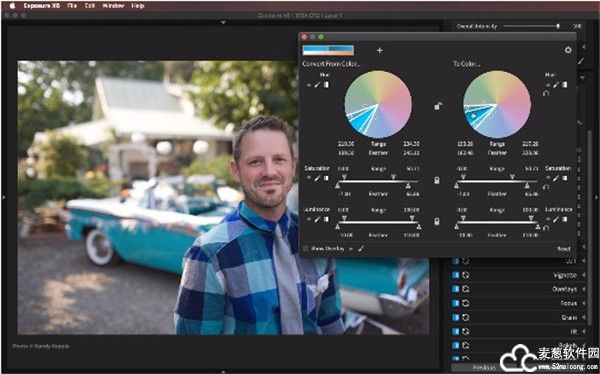Image resolution: width=600 pixels, height=374 pixels.
Task: Add a new color replacement with plus icon
Action: point(380,50)
